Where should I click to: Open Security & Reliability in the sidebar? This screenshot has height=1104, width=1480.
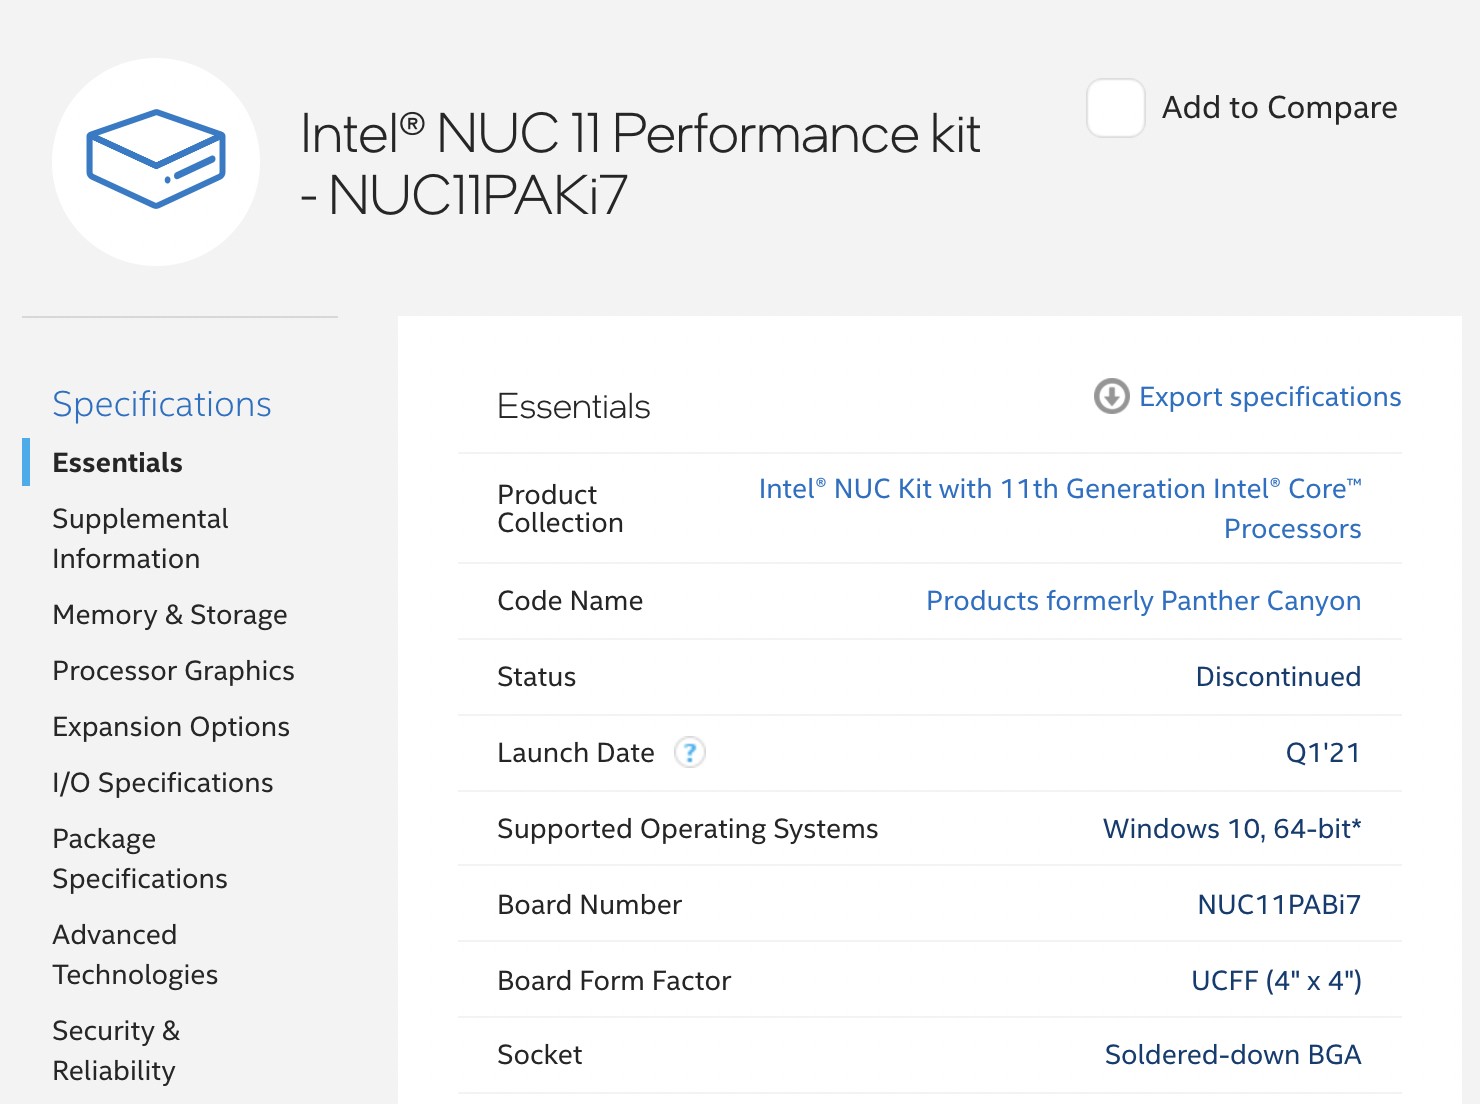pyautogui.click(x=116, y=1050)
